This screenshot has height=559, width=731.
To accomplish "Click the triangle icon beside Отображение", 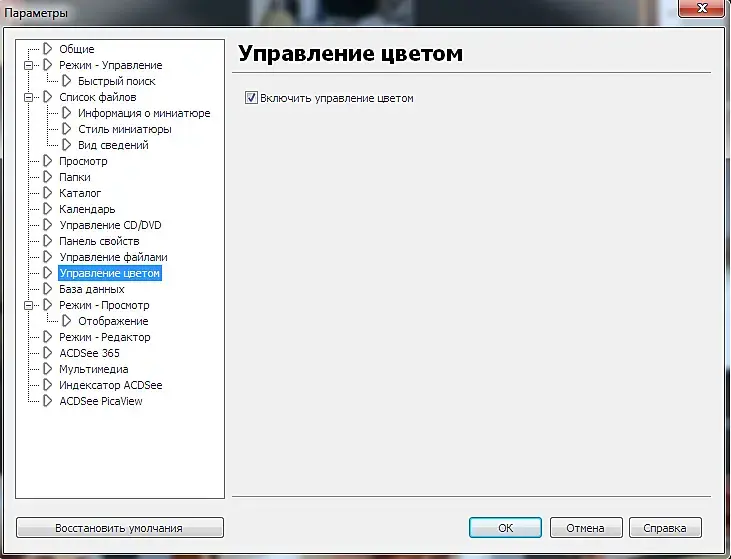I will pos(67,321).
